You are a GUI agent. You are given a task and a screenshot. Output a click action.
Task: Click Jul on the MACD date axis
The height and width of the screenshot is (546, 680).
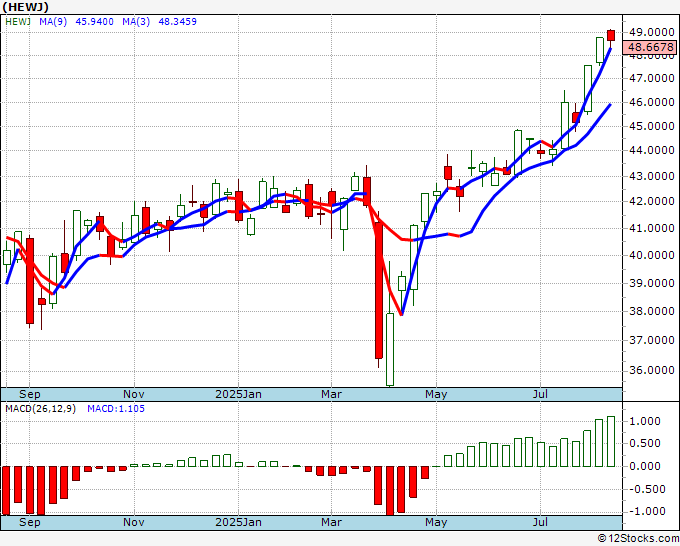point(541,522)
